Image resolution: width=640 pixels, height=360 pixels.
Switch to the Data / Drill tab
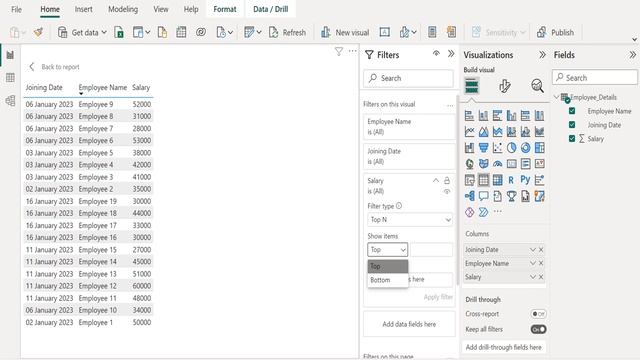pyautogui.click(x=270, y=9)
